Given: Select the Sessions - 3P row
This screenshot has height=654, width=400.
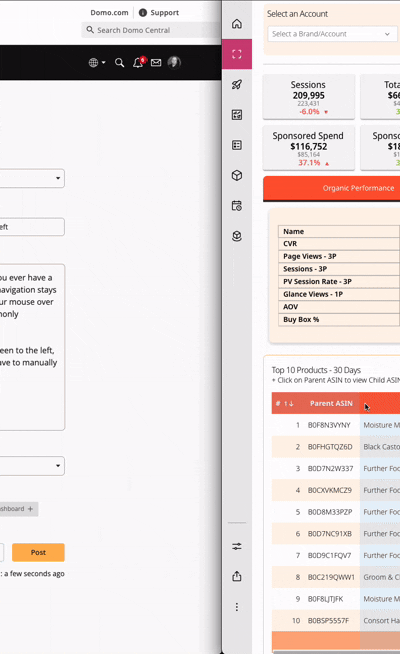Looking at the screenshot, I should click(339, 269).
